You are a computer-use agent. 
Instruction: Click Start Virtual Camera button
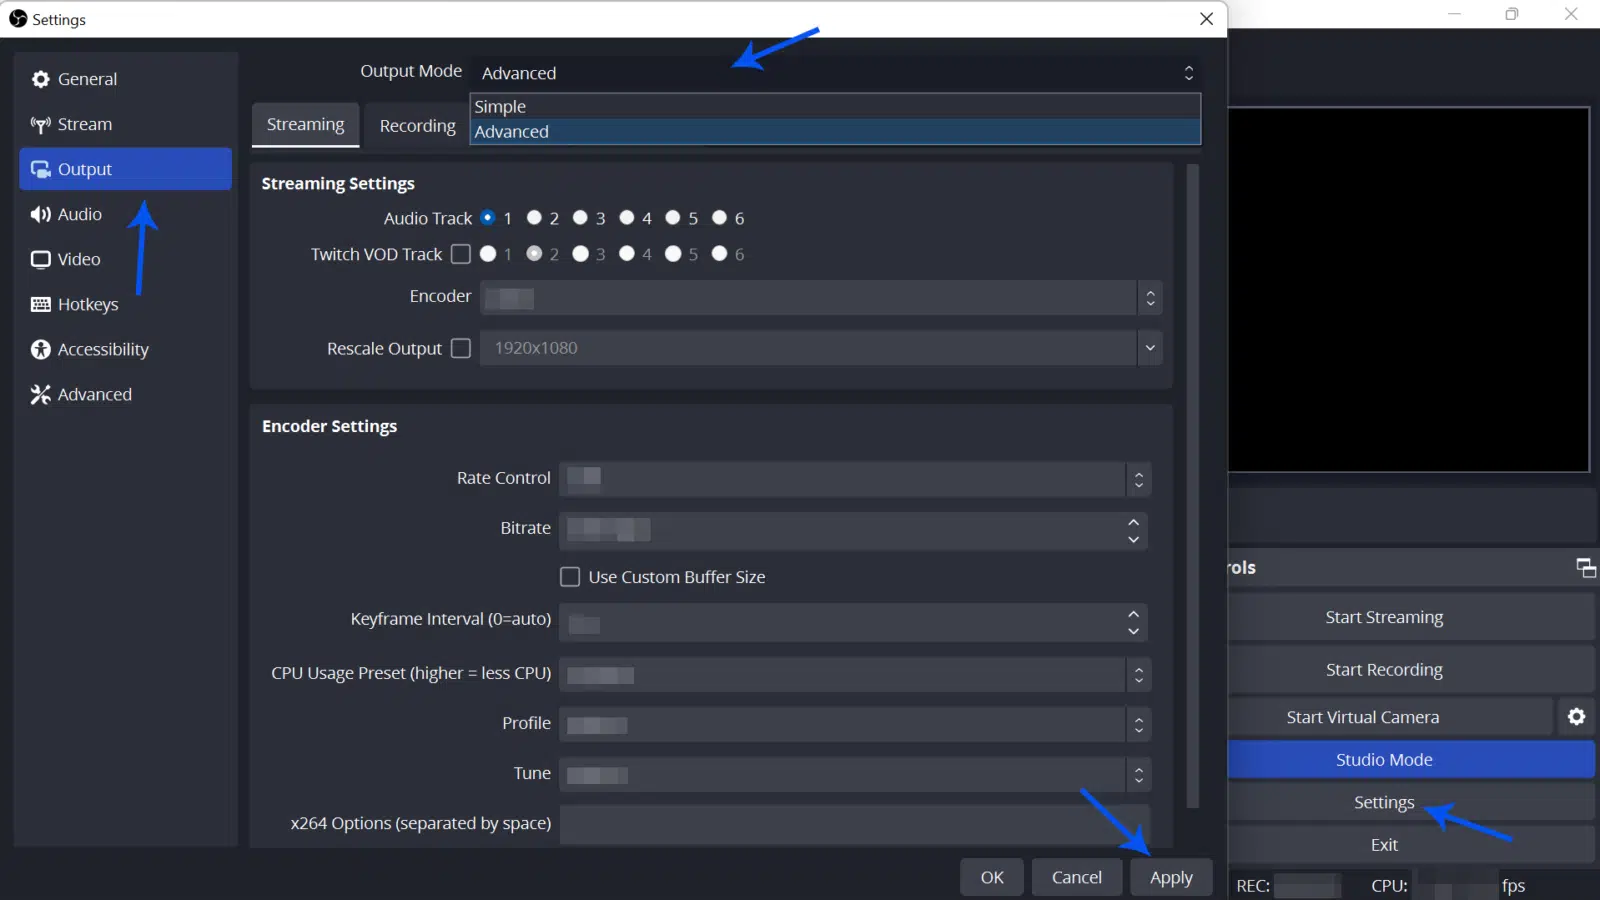click(x=1390, y=717)
